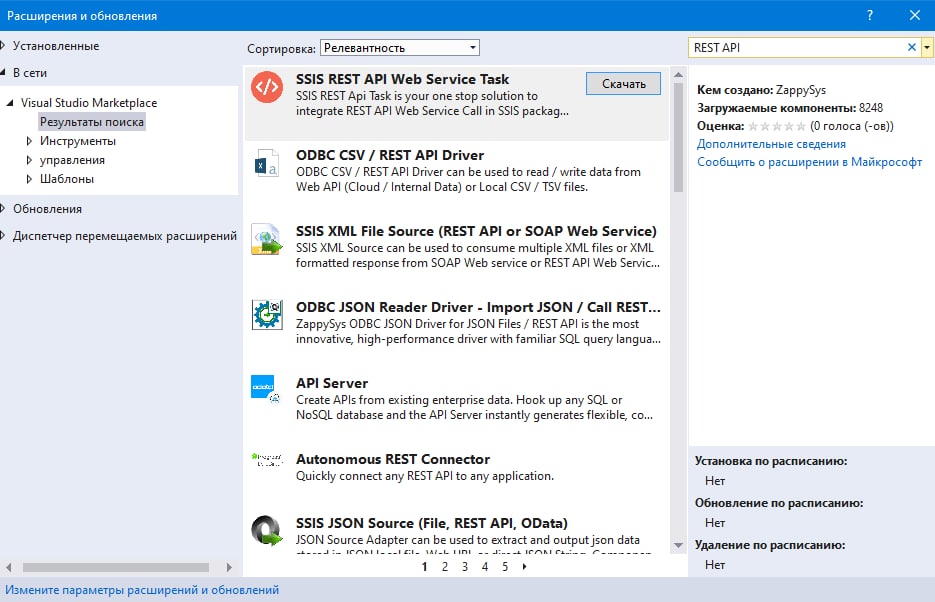Select the Инструменты category

[x=78, y=141]
